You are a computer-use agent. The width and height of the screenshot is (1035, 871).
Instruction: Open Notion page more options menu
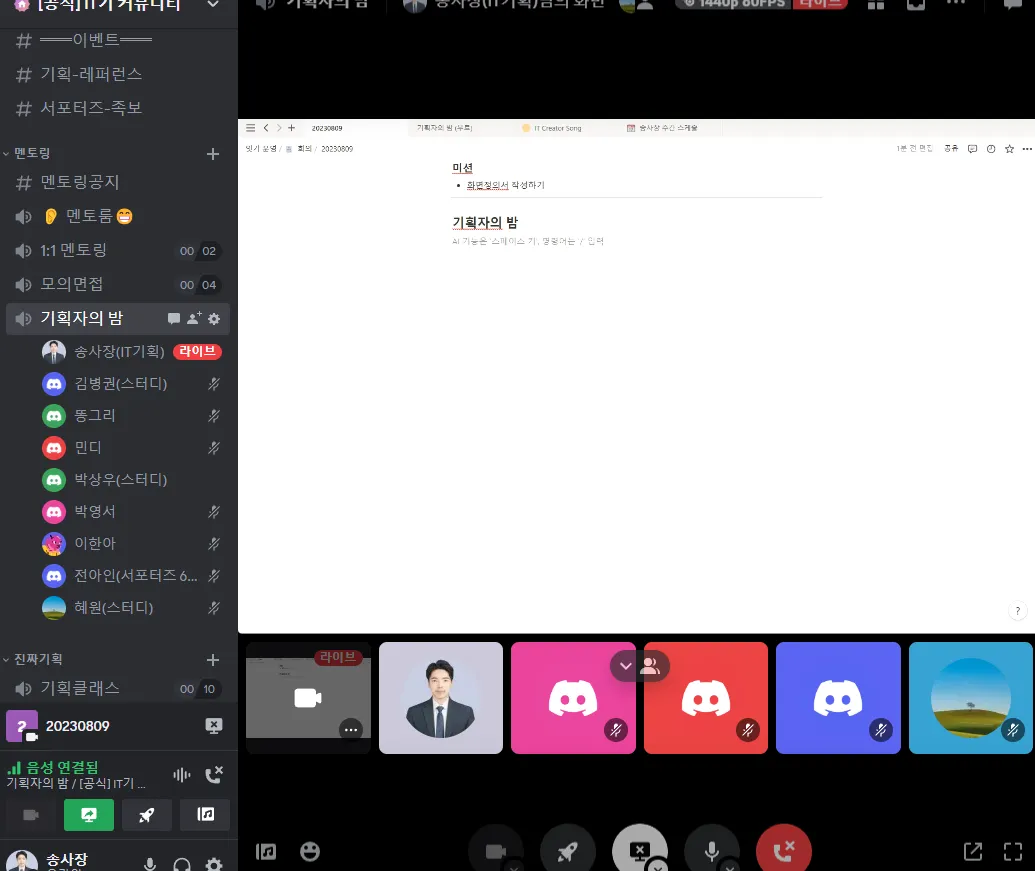tap(1027, 149)
